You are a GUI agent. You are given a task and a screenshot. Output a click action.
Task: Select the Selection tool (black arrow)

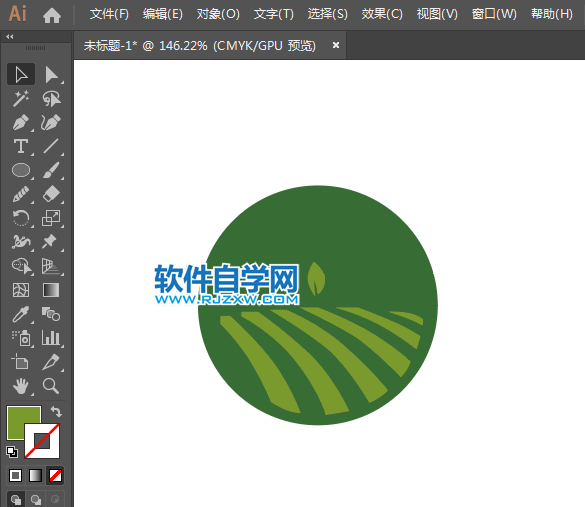(x=21, y=74)
